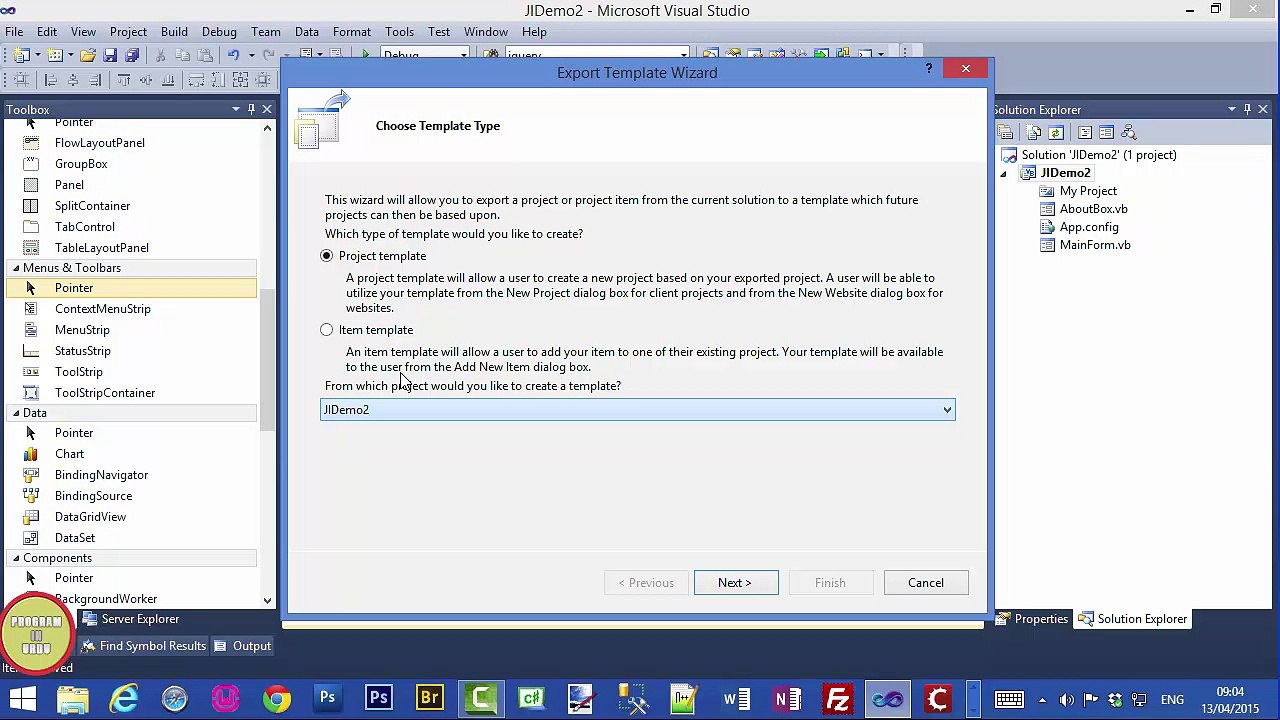
Task: Open the Window menu
Action: coord(486,32)
